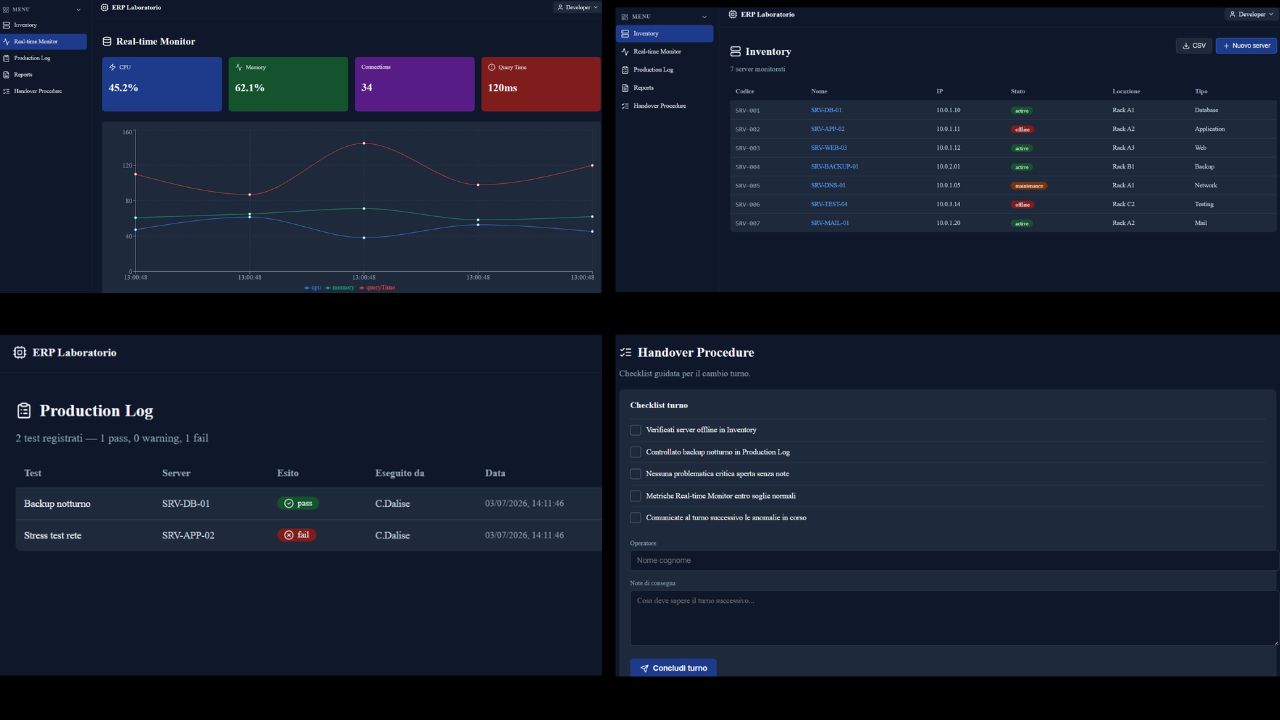The image size is (1280, 720).
Task: Open Production Log from Inventory window sidebar
Action: pos(665,69)
